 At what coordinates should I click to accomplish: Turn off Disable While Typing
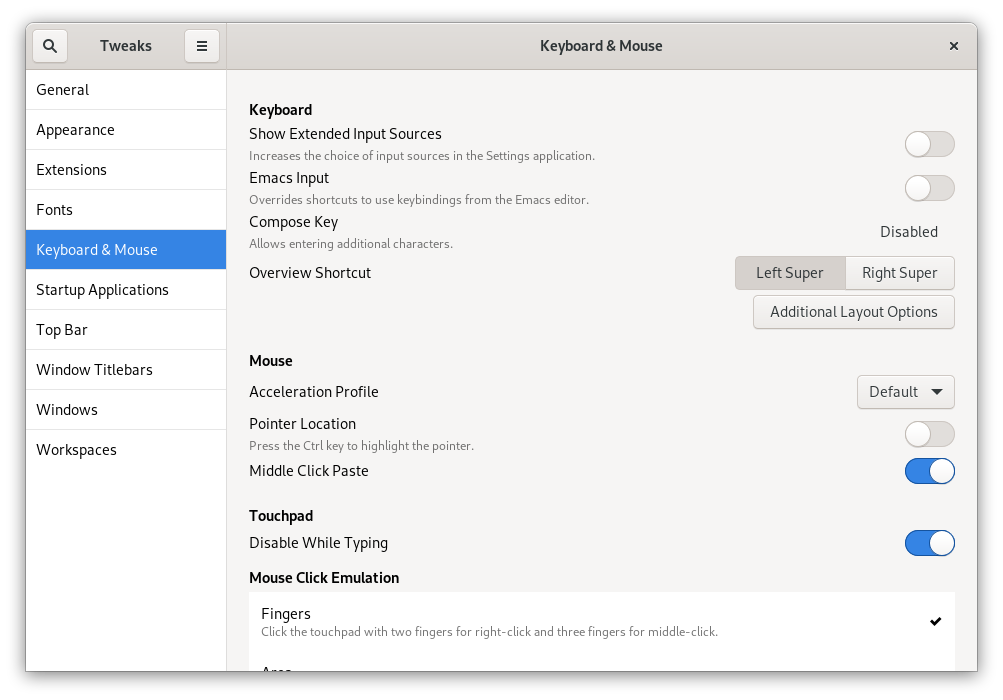click(929, 543)
